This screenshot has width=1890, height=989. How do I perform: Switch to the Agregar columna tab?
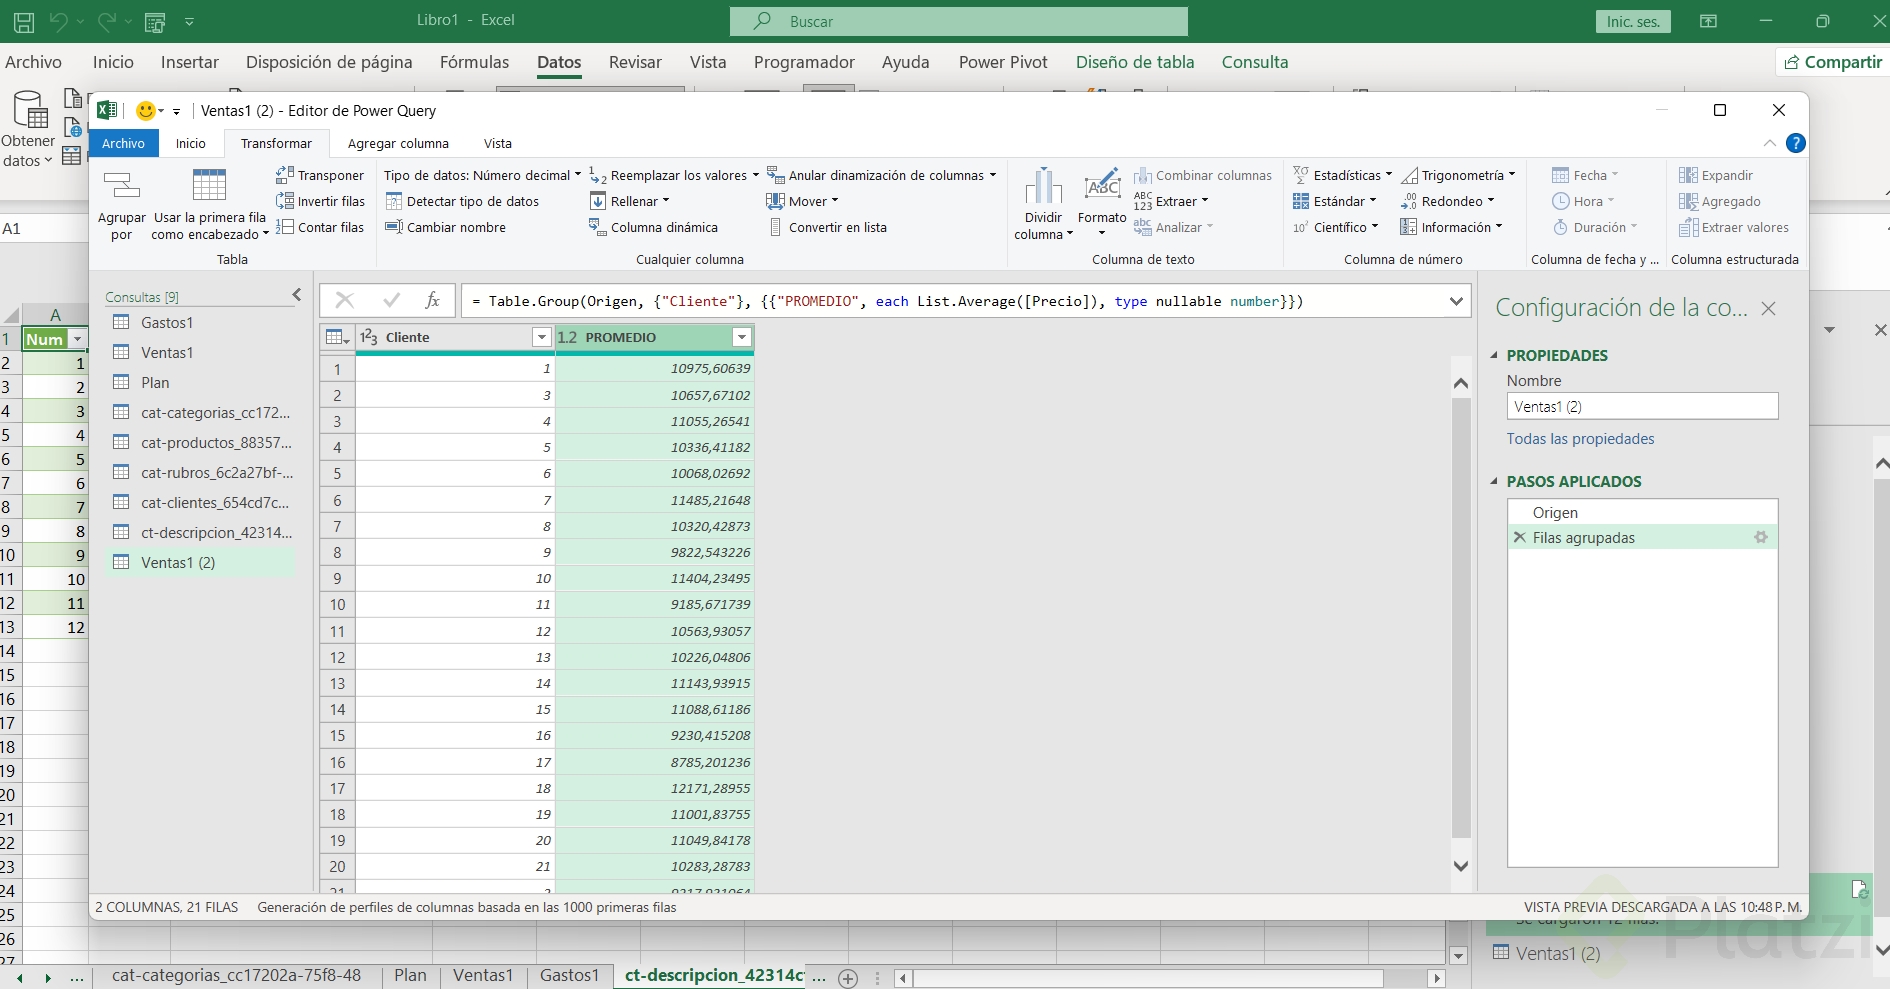point(398,143)
